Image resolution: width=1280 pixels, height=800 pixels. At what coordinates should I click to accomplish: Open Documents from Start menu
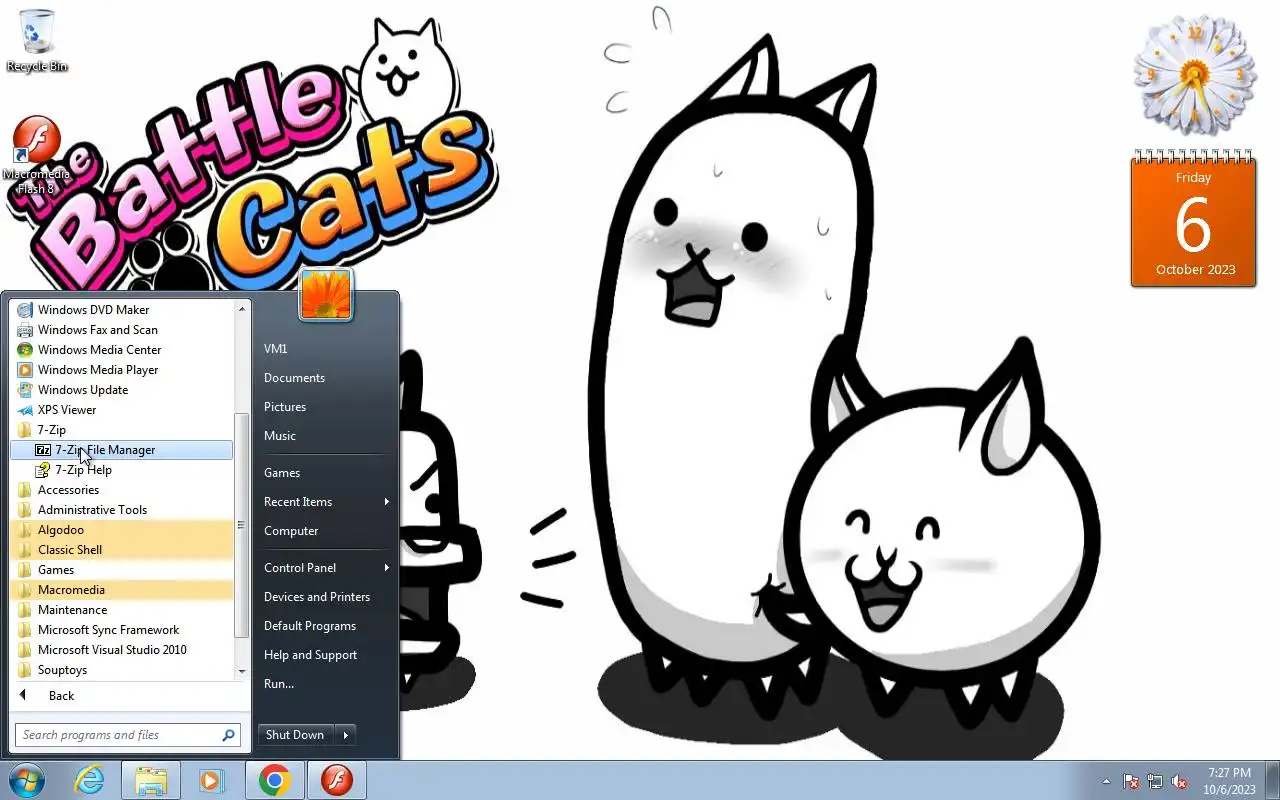click(x=326, y=378)
